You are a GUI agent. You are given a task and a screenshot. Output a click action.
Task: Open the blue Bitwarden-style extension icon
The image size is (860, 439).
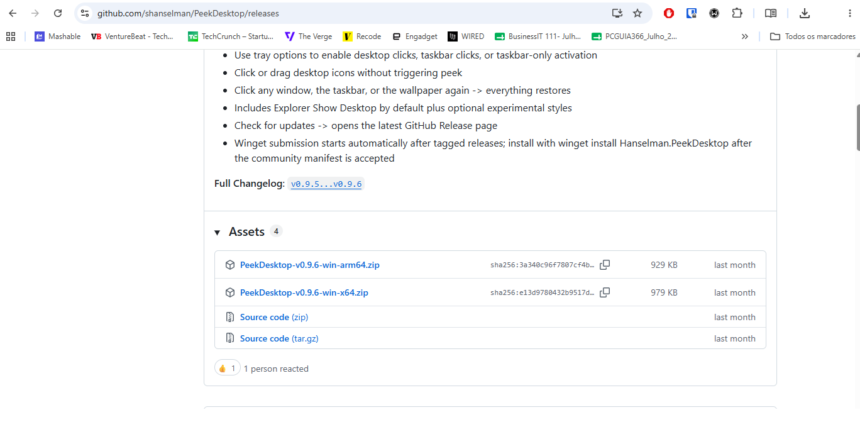[692, 13]
